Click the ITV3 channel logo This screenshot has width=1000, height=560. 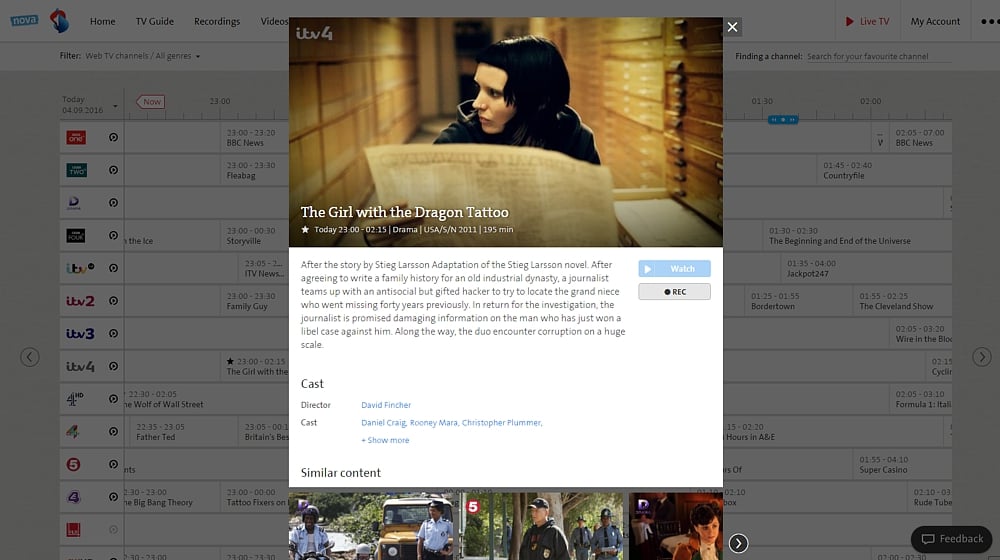click(80, 334)
